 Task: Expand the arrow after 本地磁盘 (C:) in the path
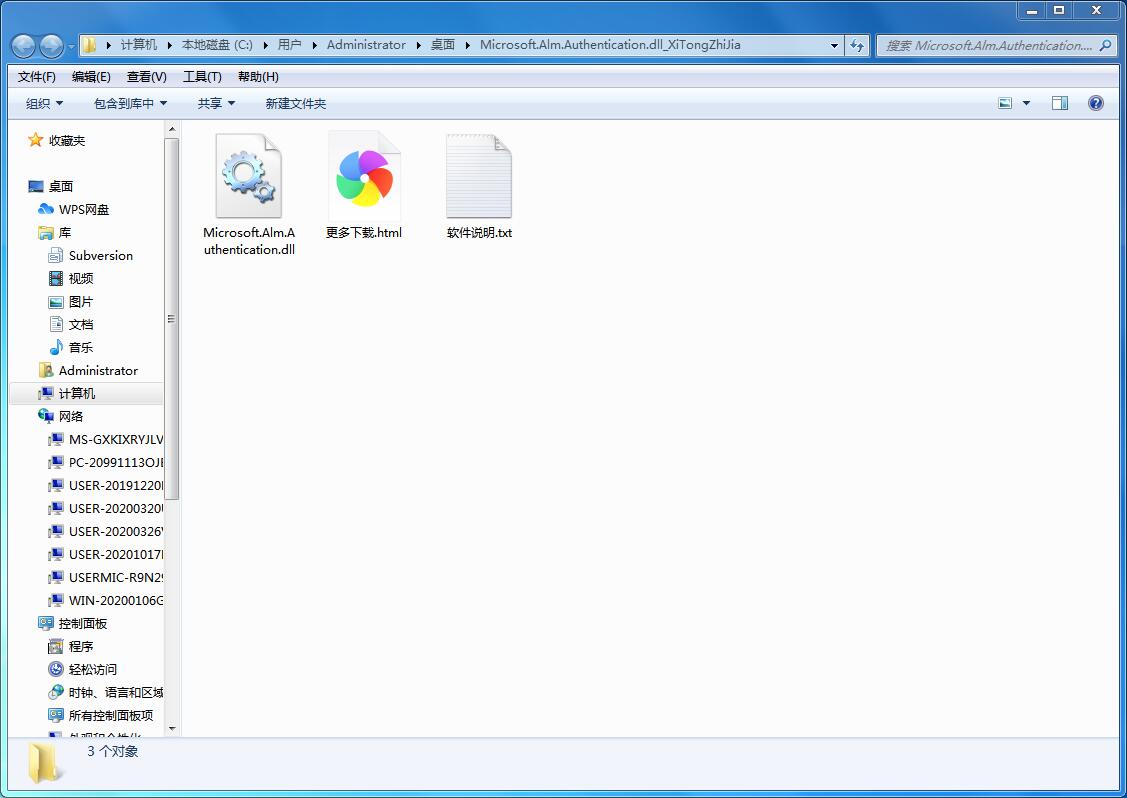point(265,45)
